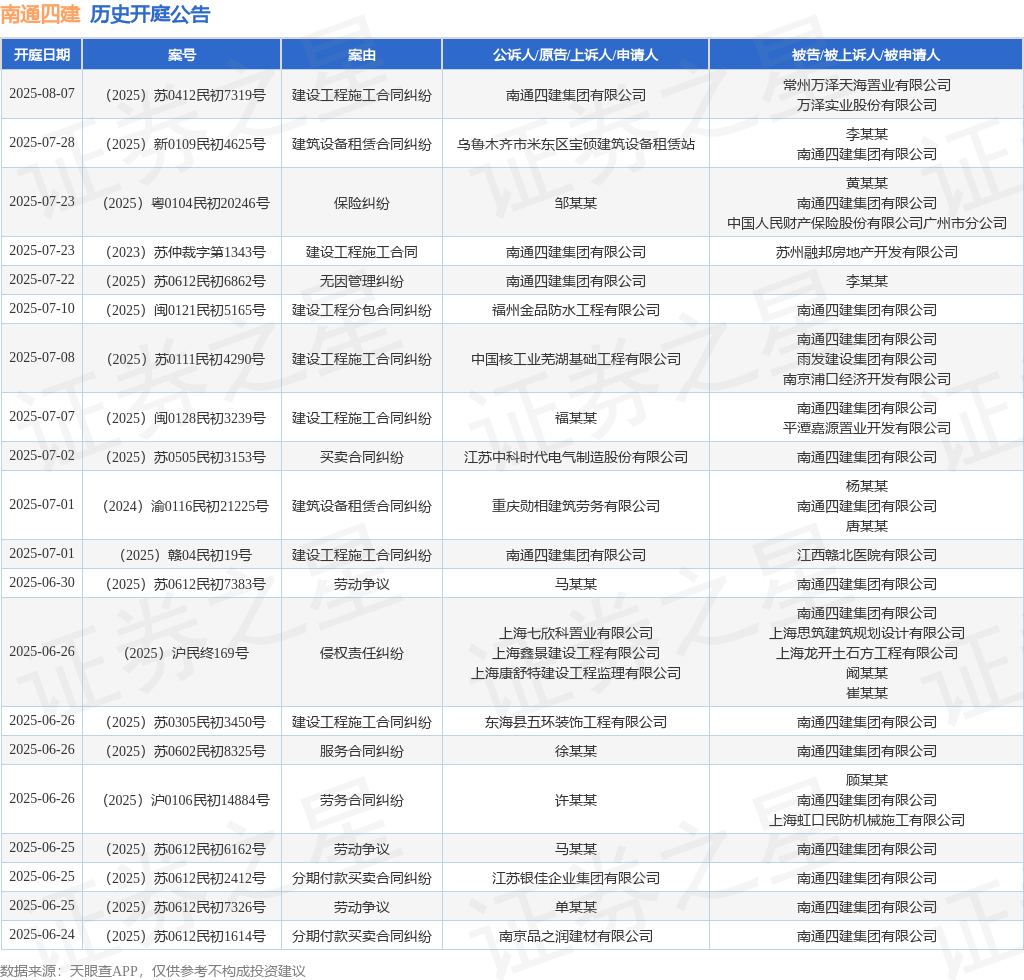The width and height of the screenshot is (1024, 980).
Task: Select case number (2025)苏0612民初7326号
Action: tap(185, 908)
